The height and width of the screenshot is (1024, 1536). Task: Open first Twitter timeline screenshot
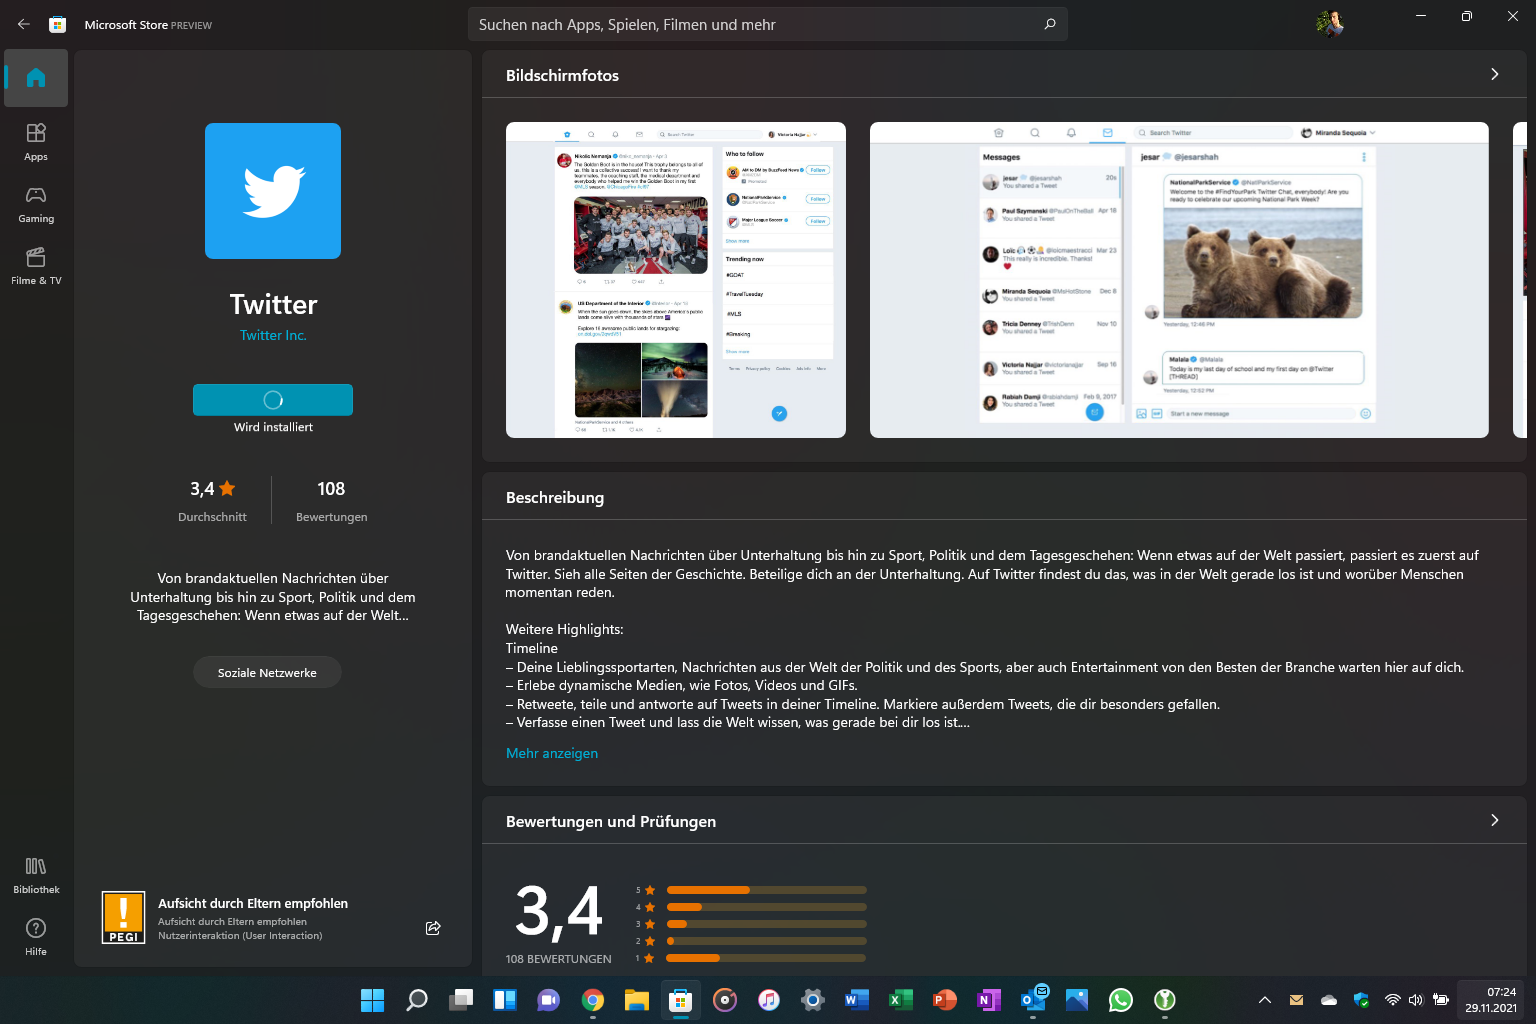click(676, 280)
